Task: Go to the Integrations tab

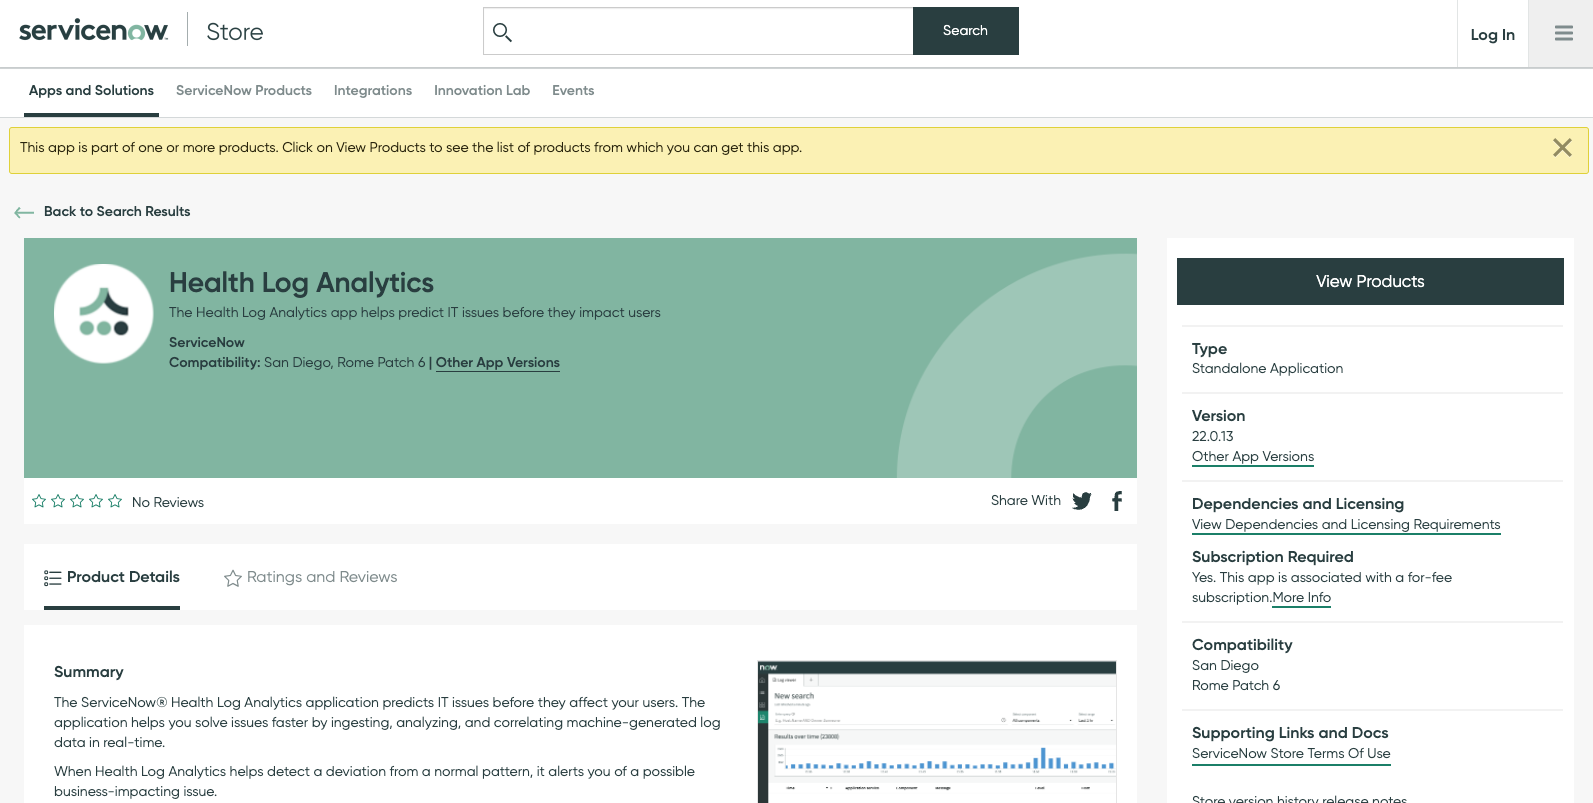Action: (x=373, y=91)
